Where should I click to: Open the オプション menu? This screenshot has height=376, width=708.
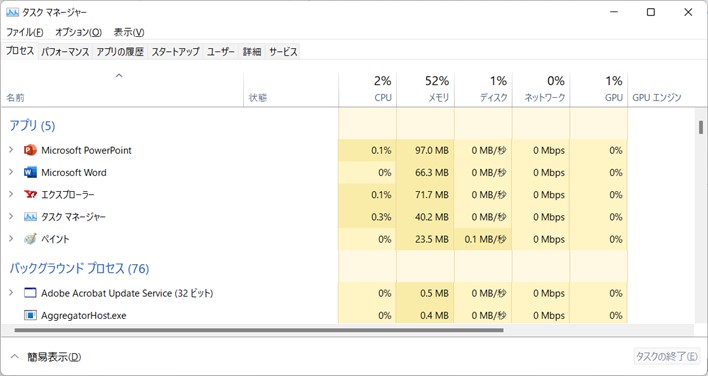(78, 32)
